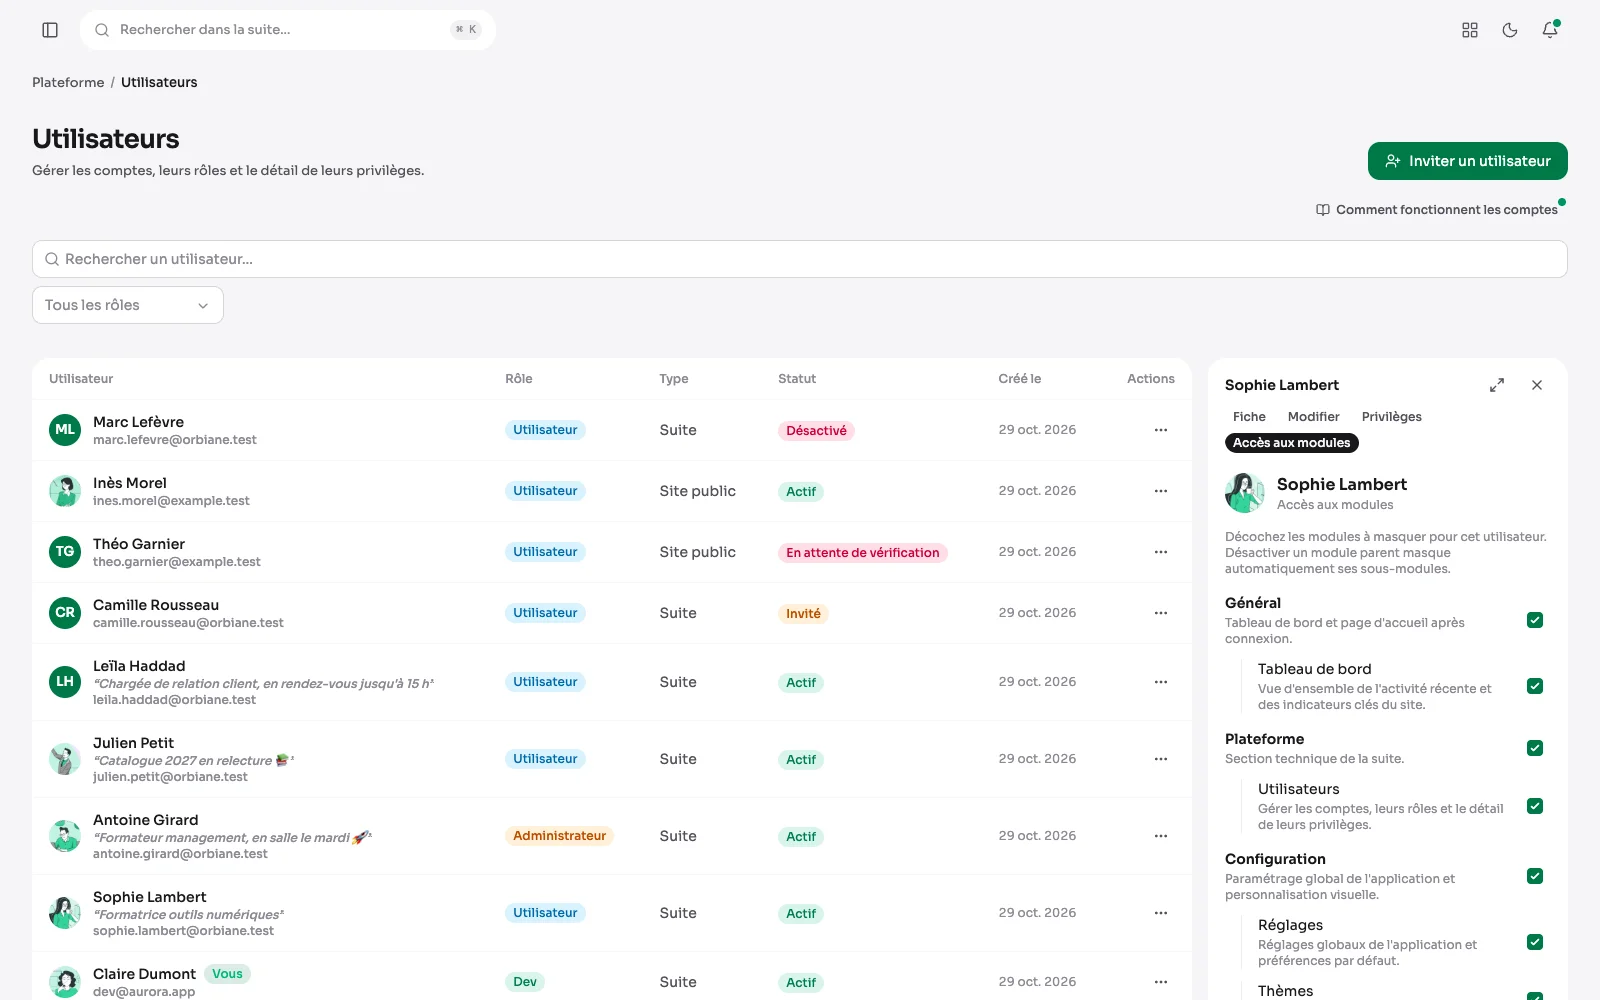This screenshot has width=1600, height=1000.
Task: Open actions menu for Marc Lefèvre
Action: coord(1161,430)
